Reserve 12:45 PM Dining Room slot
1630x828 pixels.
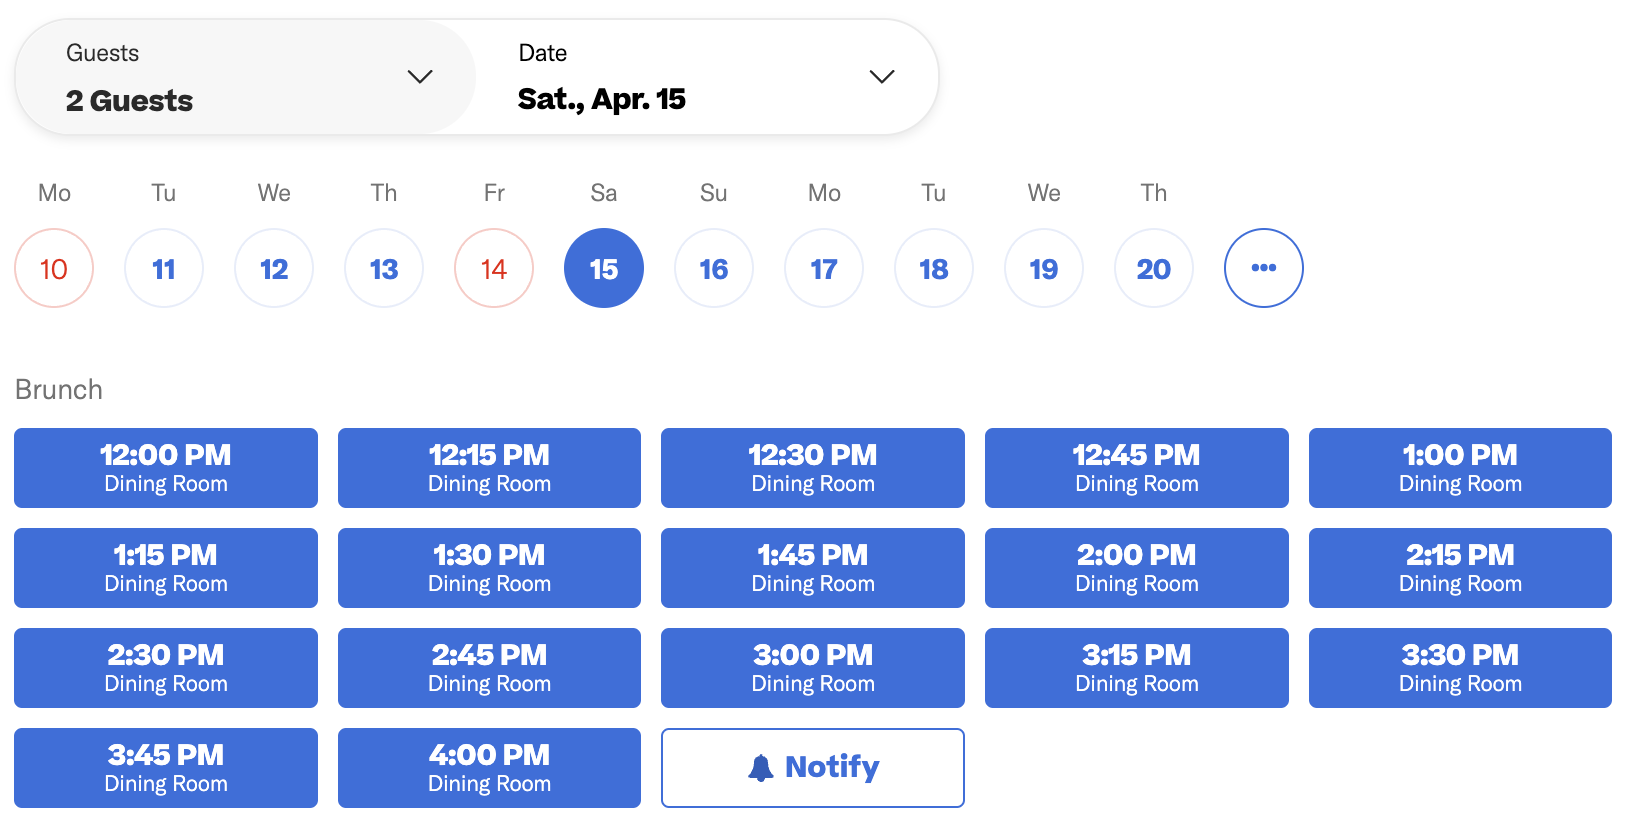(1137, 468)
